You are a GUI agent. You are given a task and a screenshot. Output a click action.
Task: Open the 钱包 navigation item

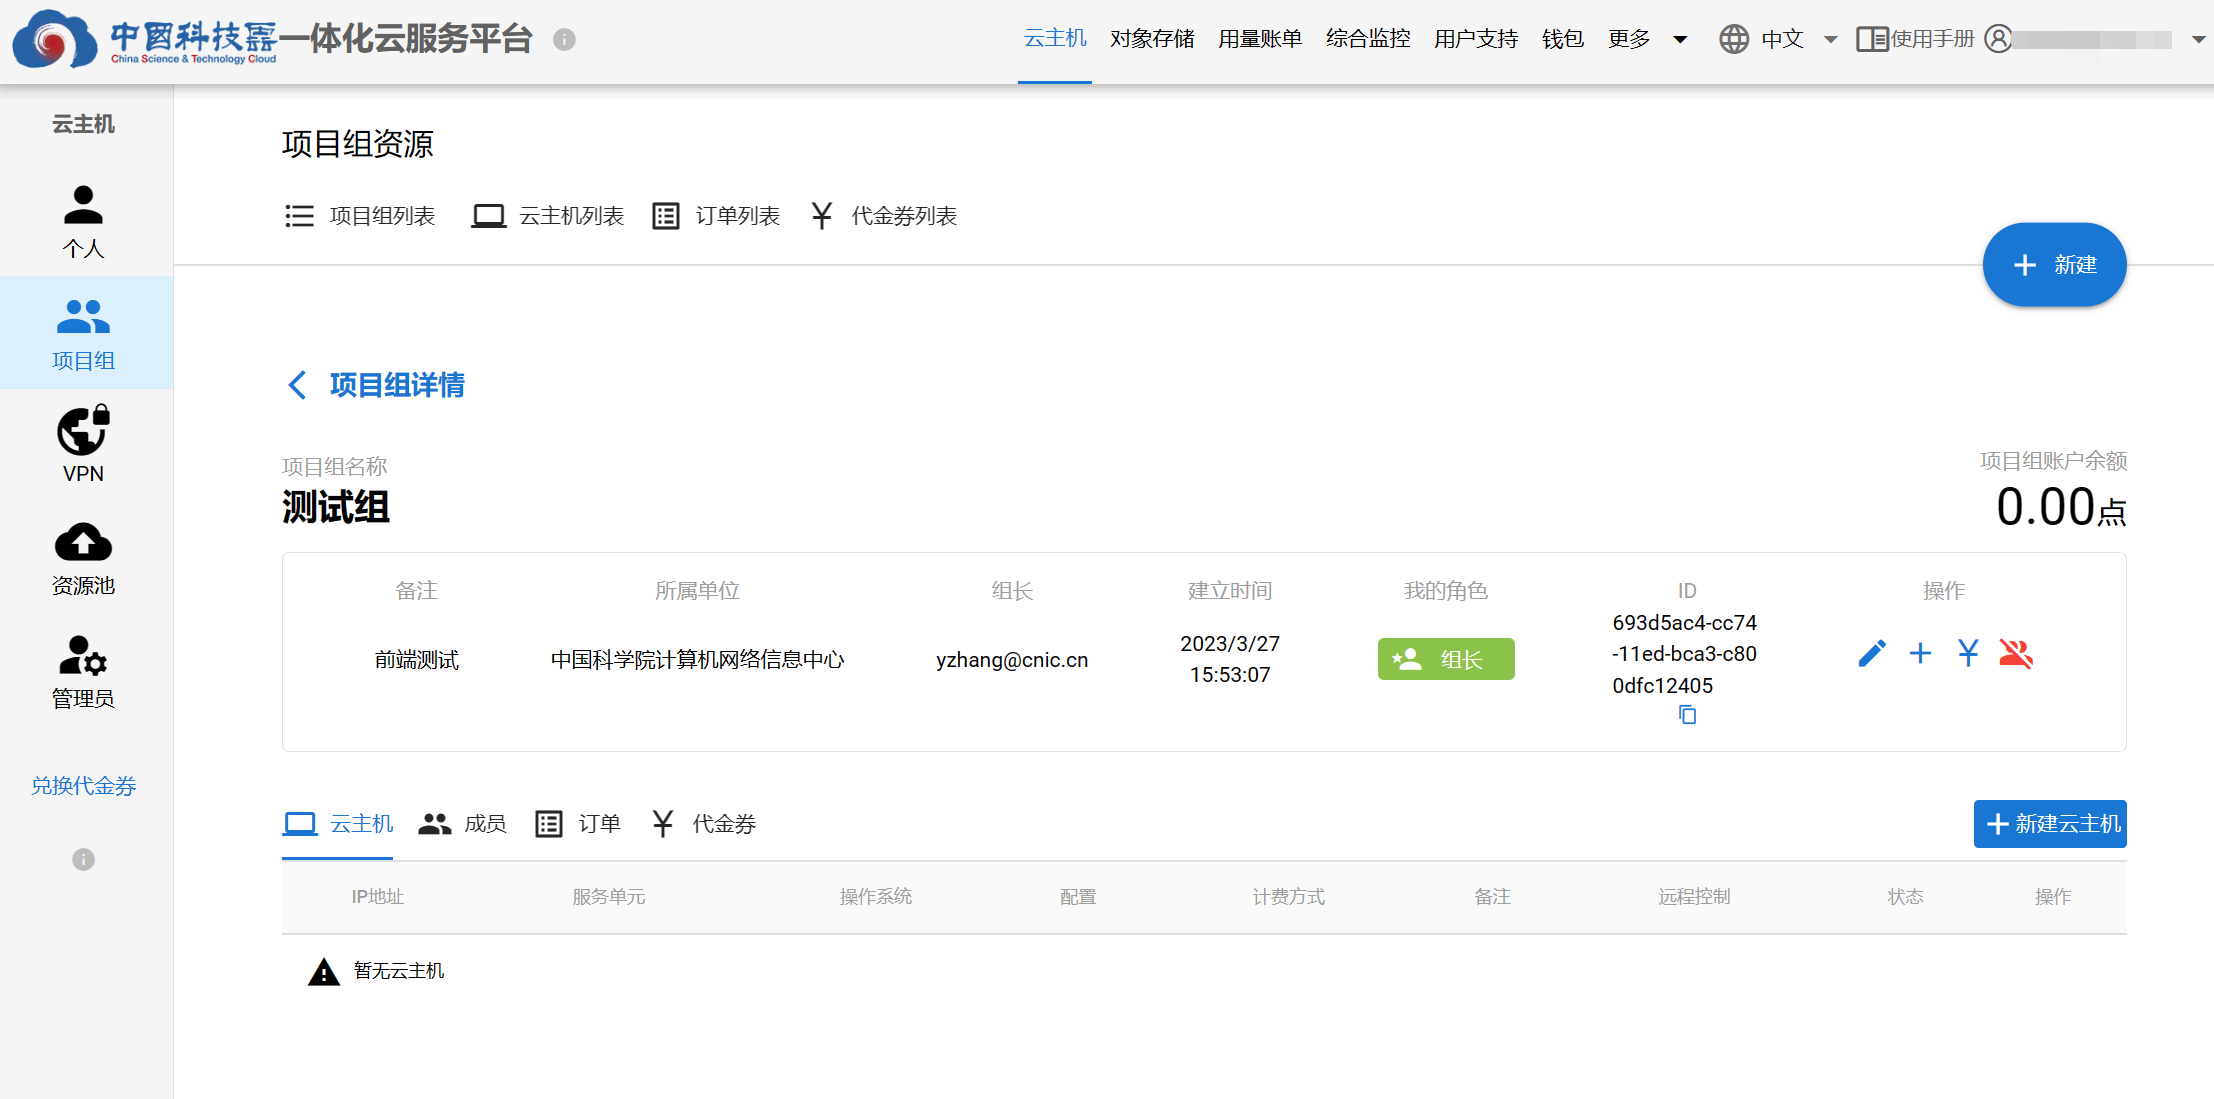pos(1563,39)
